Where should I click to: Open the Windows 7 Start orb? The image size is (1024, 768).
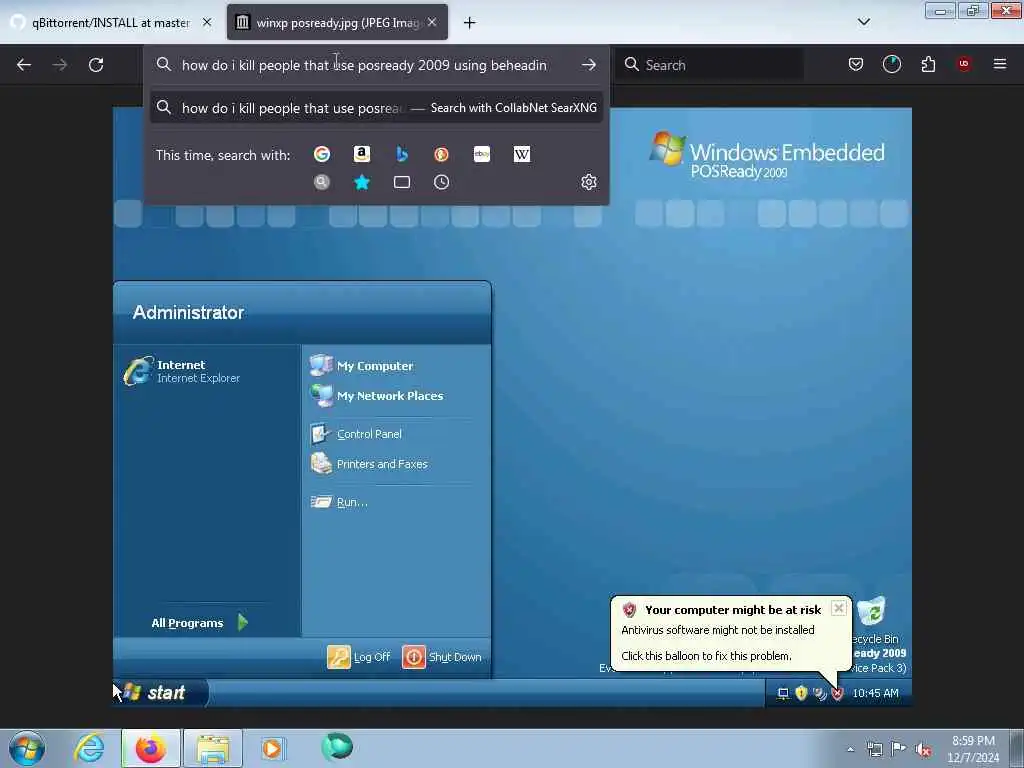(x=27, y=748)
